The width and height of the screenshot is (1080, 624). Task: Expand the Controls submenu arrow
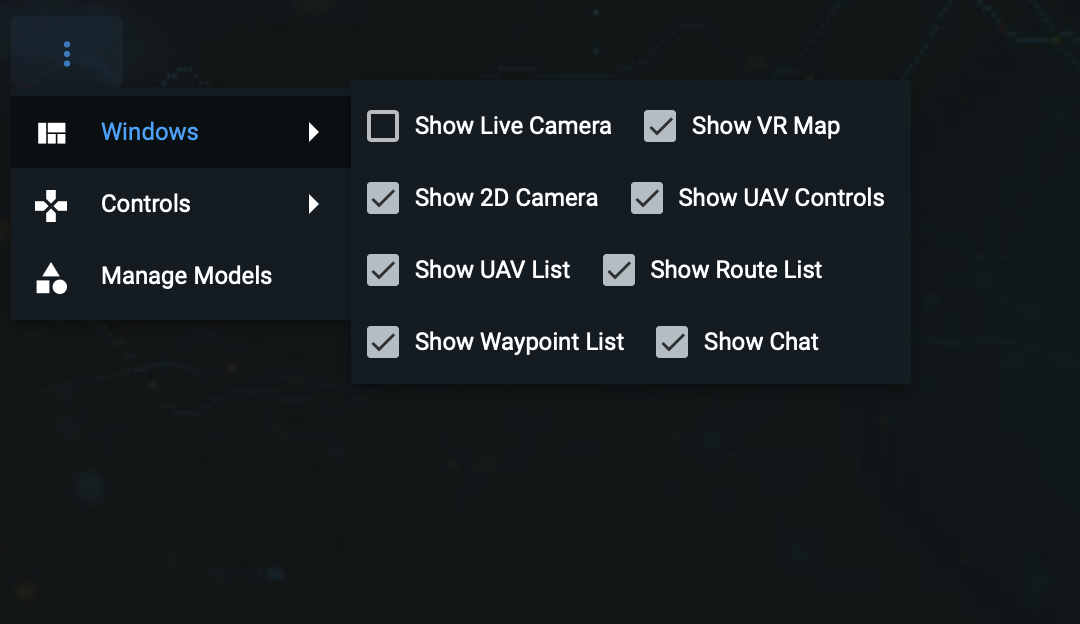(314, 204)
